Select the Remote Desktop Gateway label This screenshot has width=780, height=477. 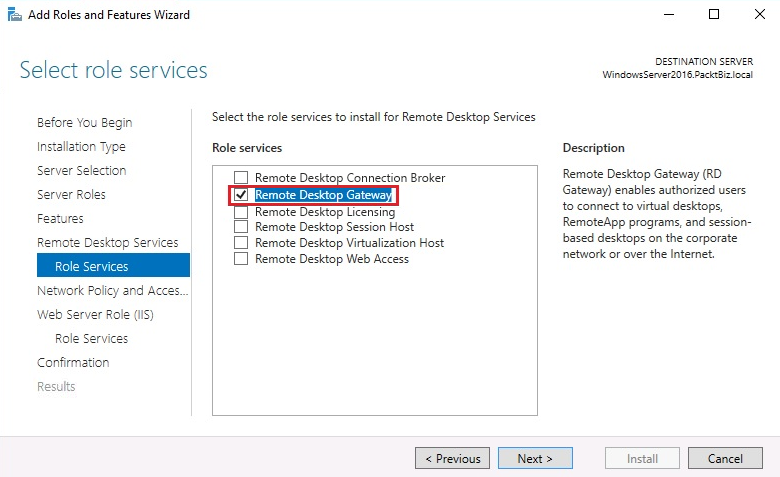coord(323,195)
